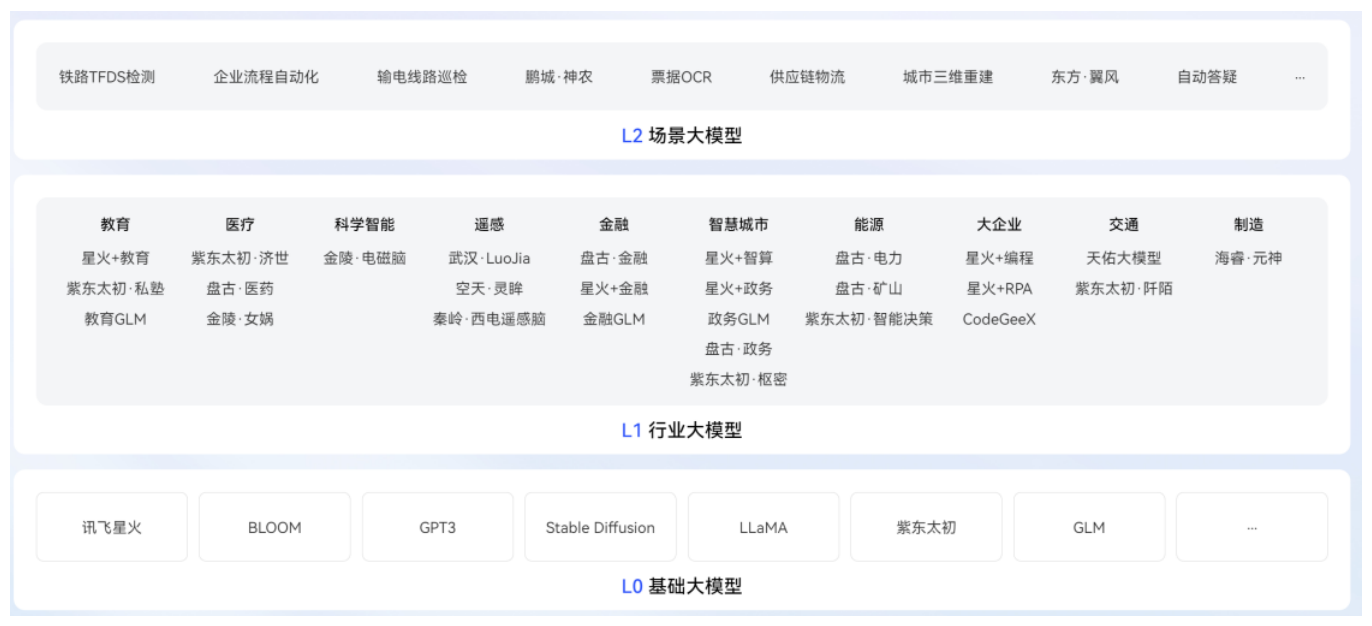Select the 遥感 industry heading
1372x626 pixels.
[490, 225]
